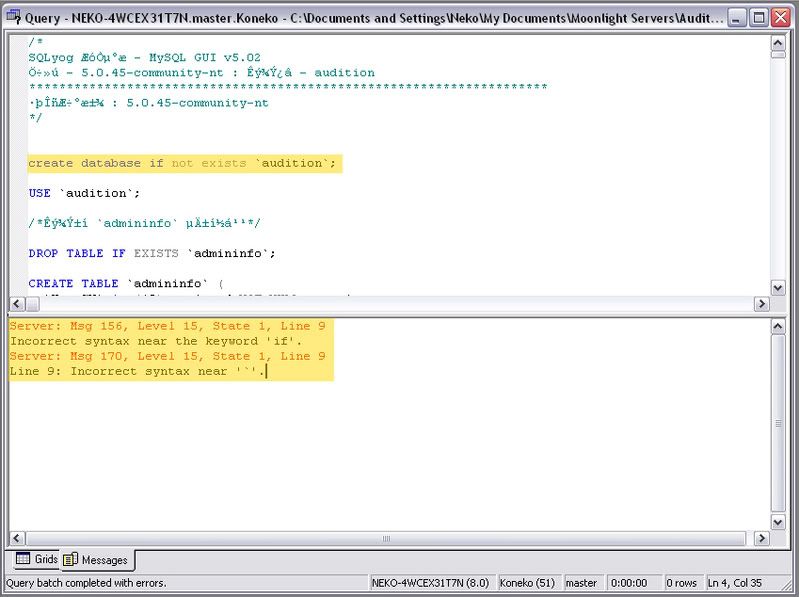Switch to the Grids tab
This screenshot has width=799, height=597.
click(x=36, y=559)
